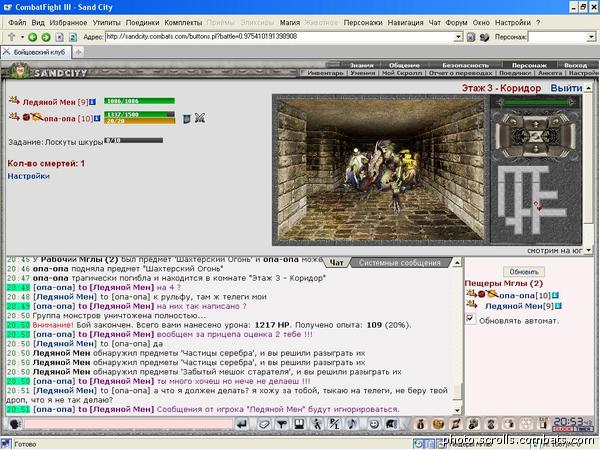Open the Поединки menu

tap(142, 23)
